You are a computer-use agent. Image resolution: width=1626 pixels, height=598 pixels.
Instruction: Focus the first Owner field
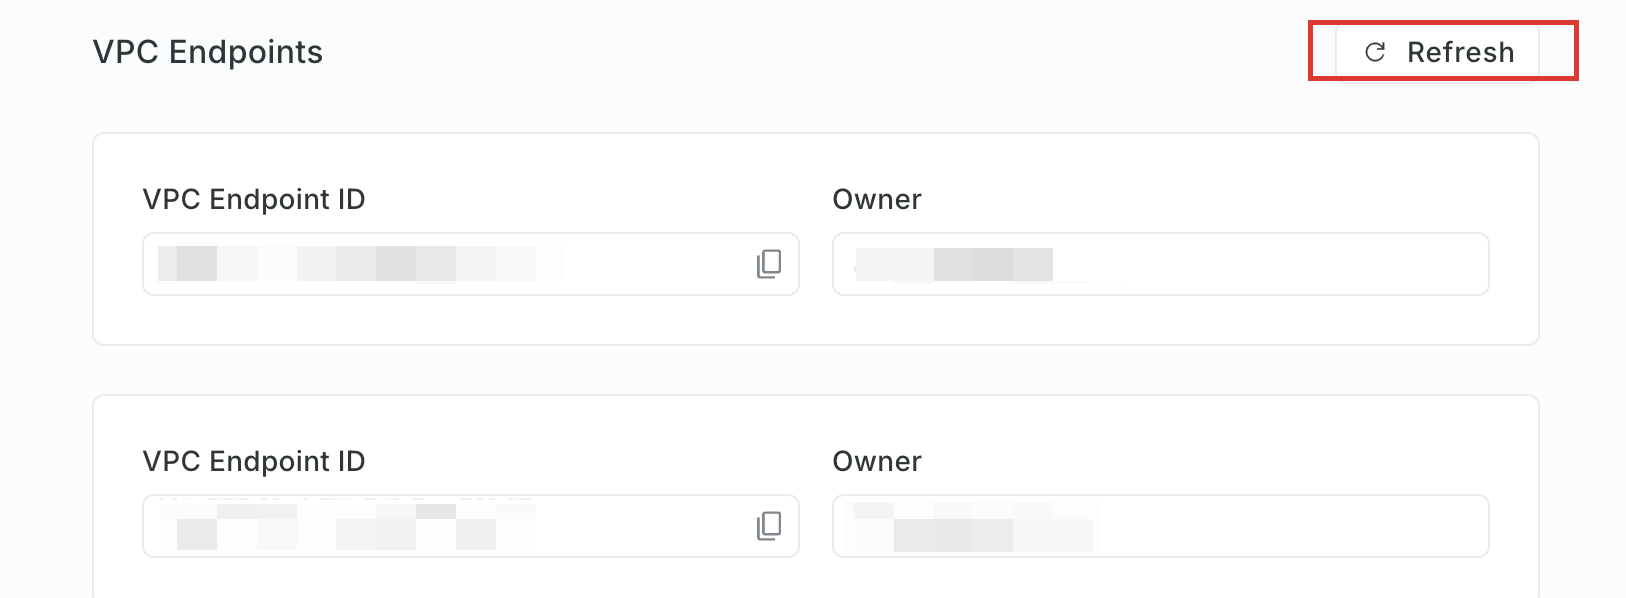[x=1161, y=264]
